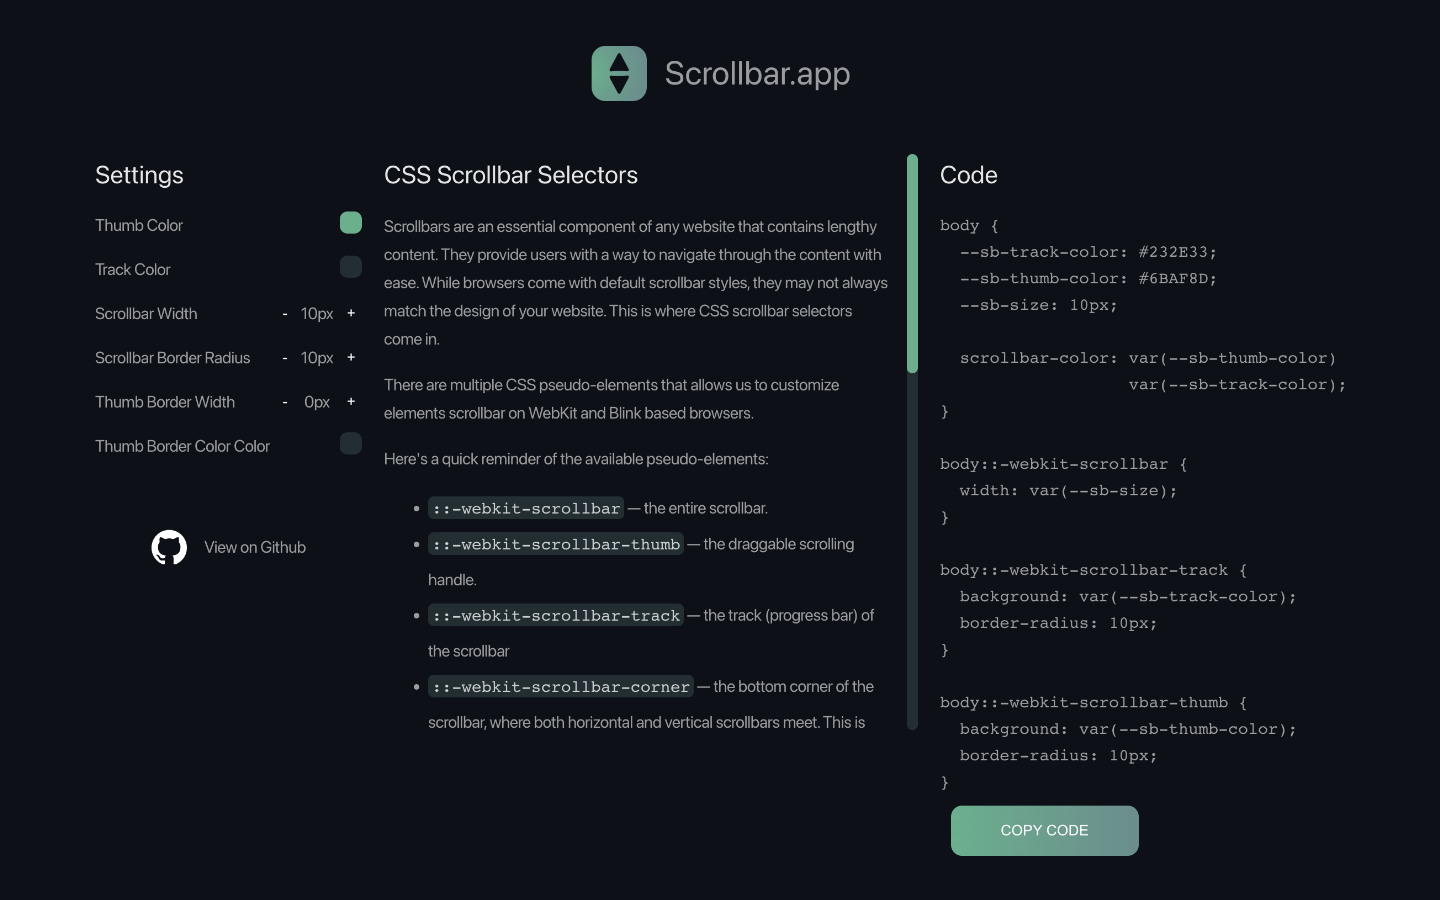Decrease Scrollbar Border Radius with minus
1440x900 pixels.
285,358
